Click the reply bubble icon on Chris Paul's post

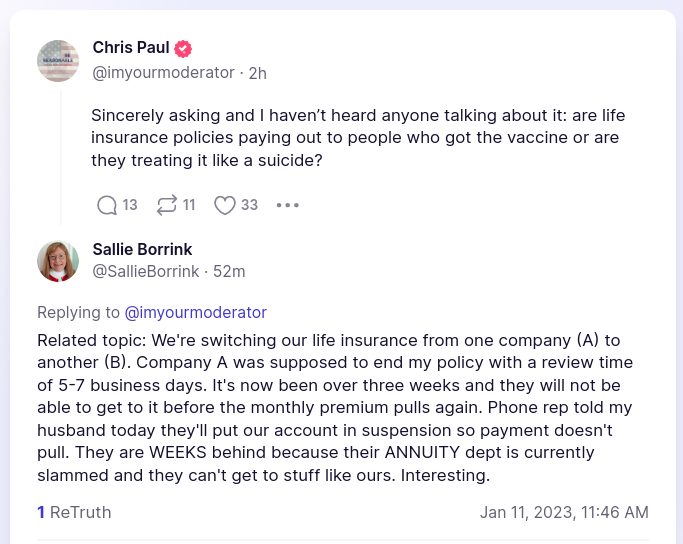click(107, 205)
